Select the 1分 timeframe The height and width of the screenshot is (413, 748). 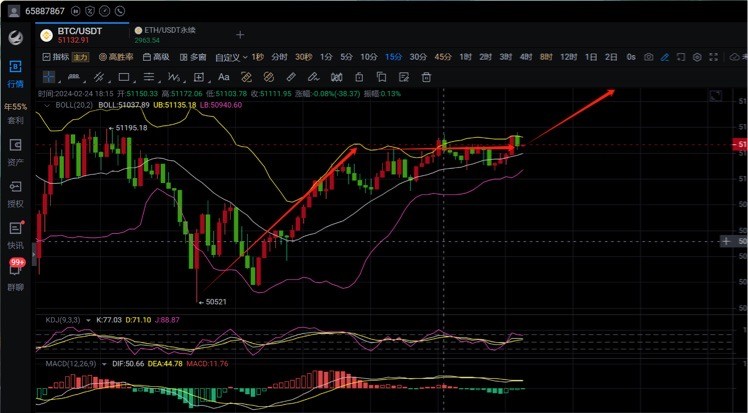tap(326, 57)
